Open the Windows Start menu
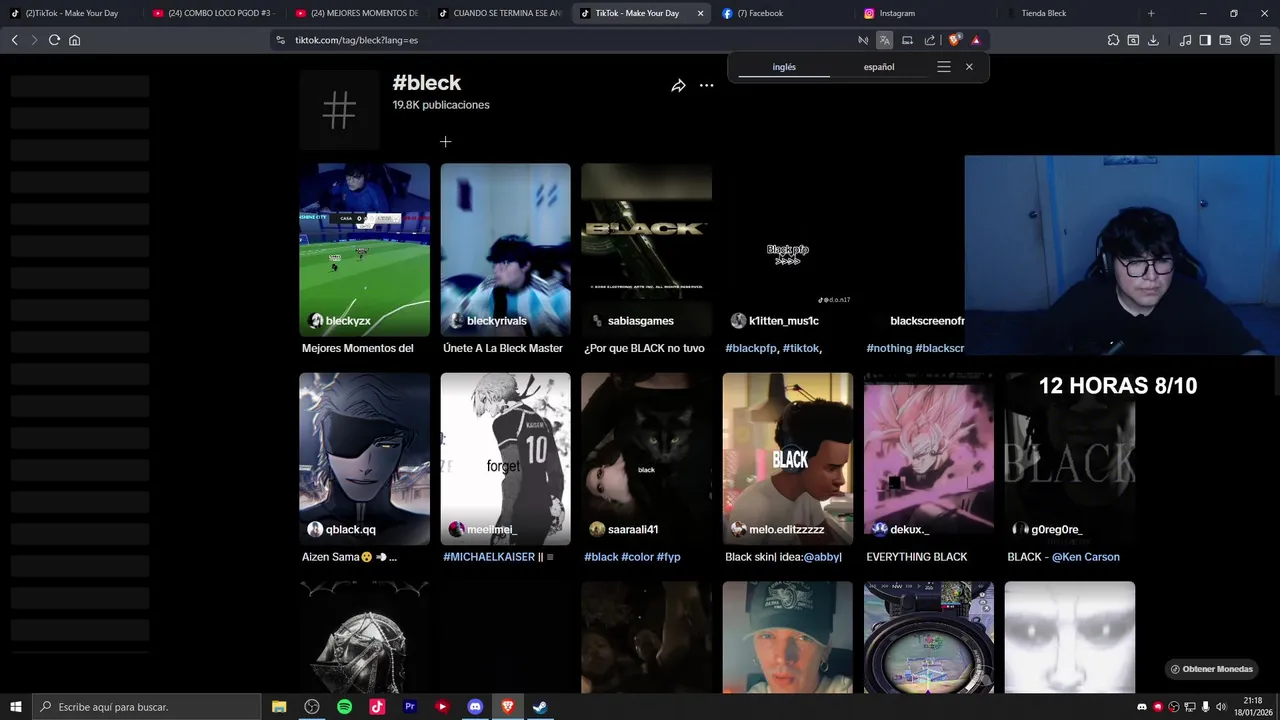This screenshot has height=720, width=1280. click(x=16, y=707)
